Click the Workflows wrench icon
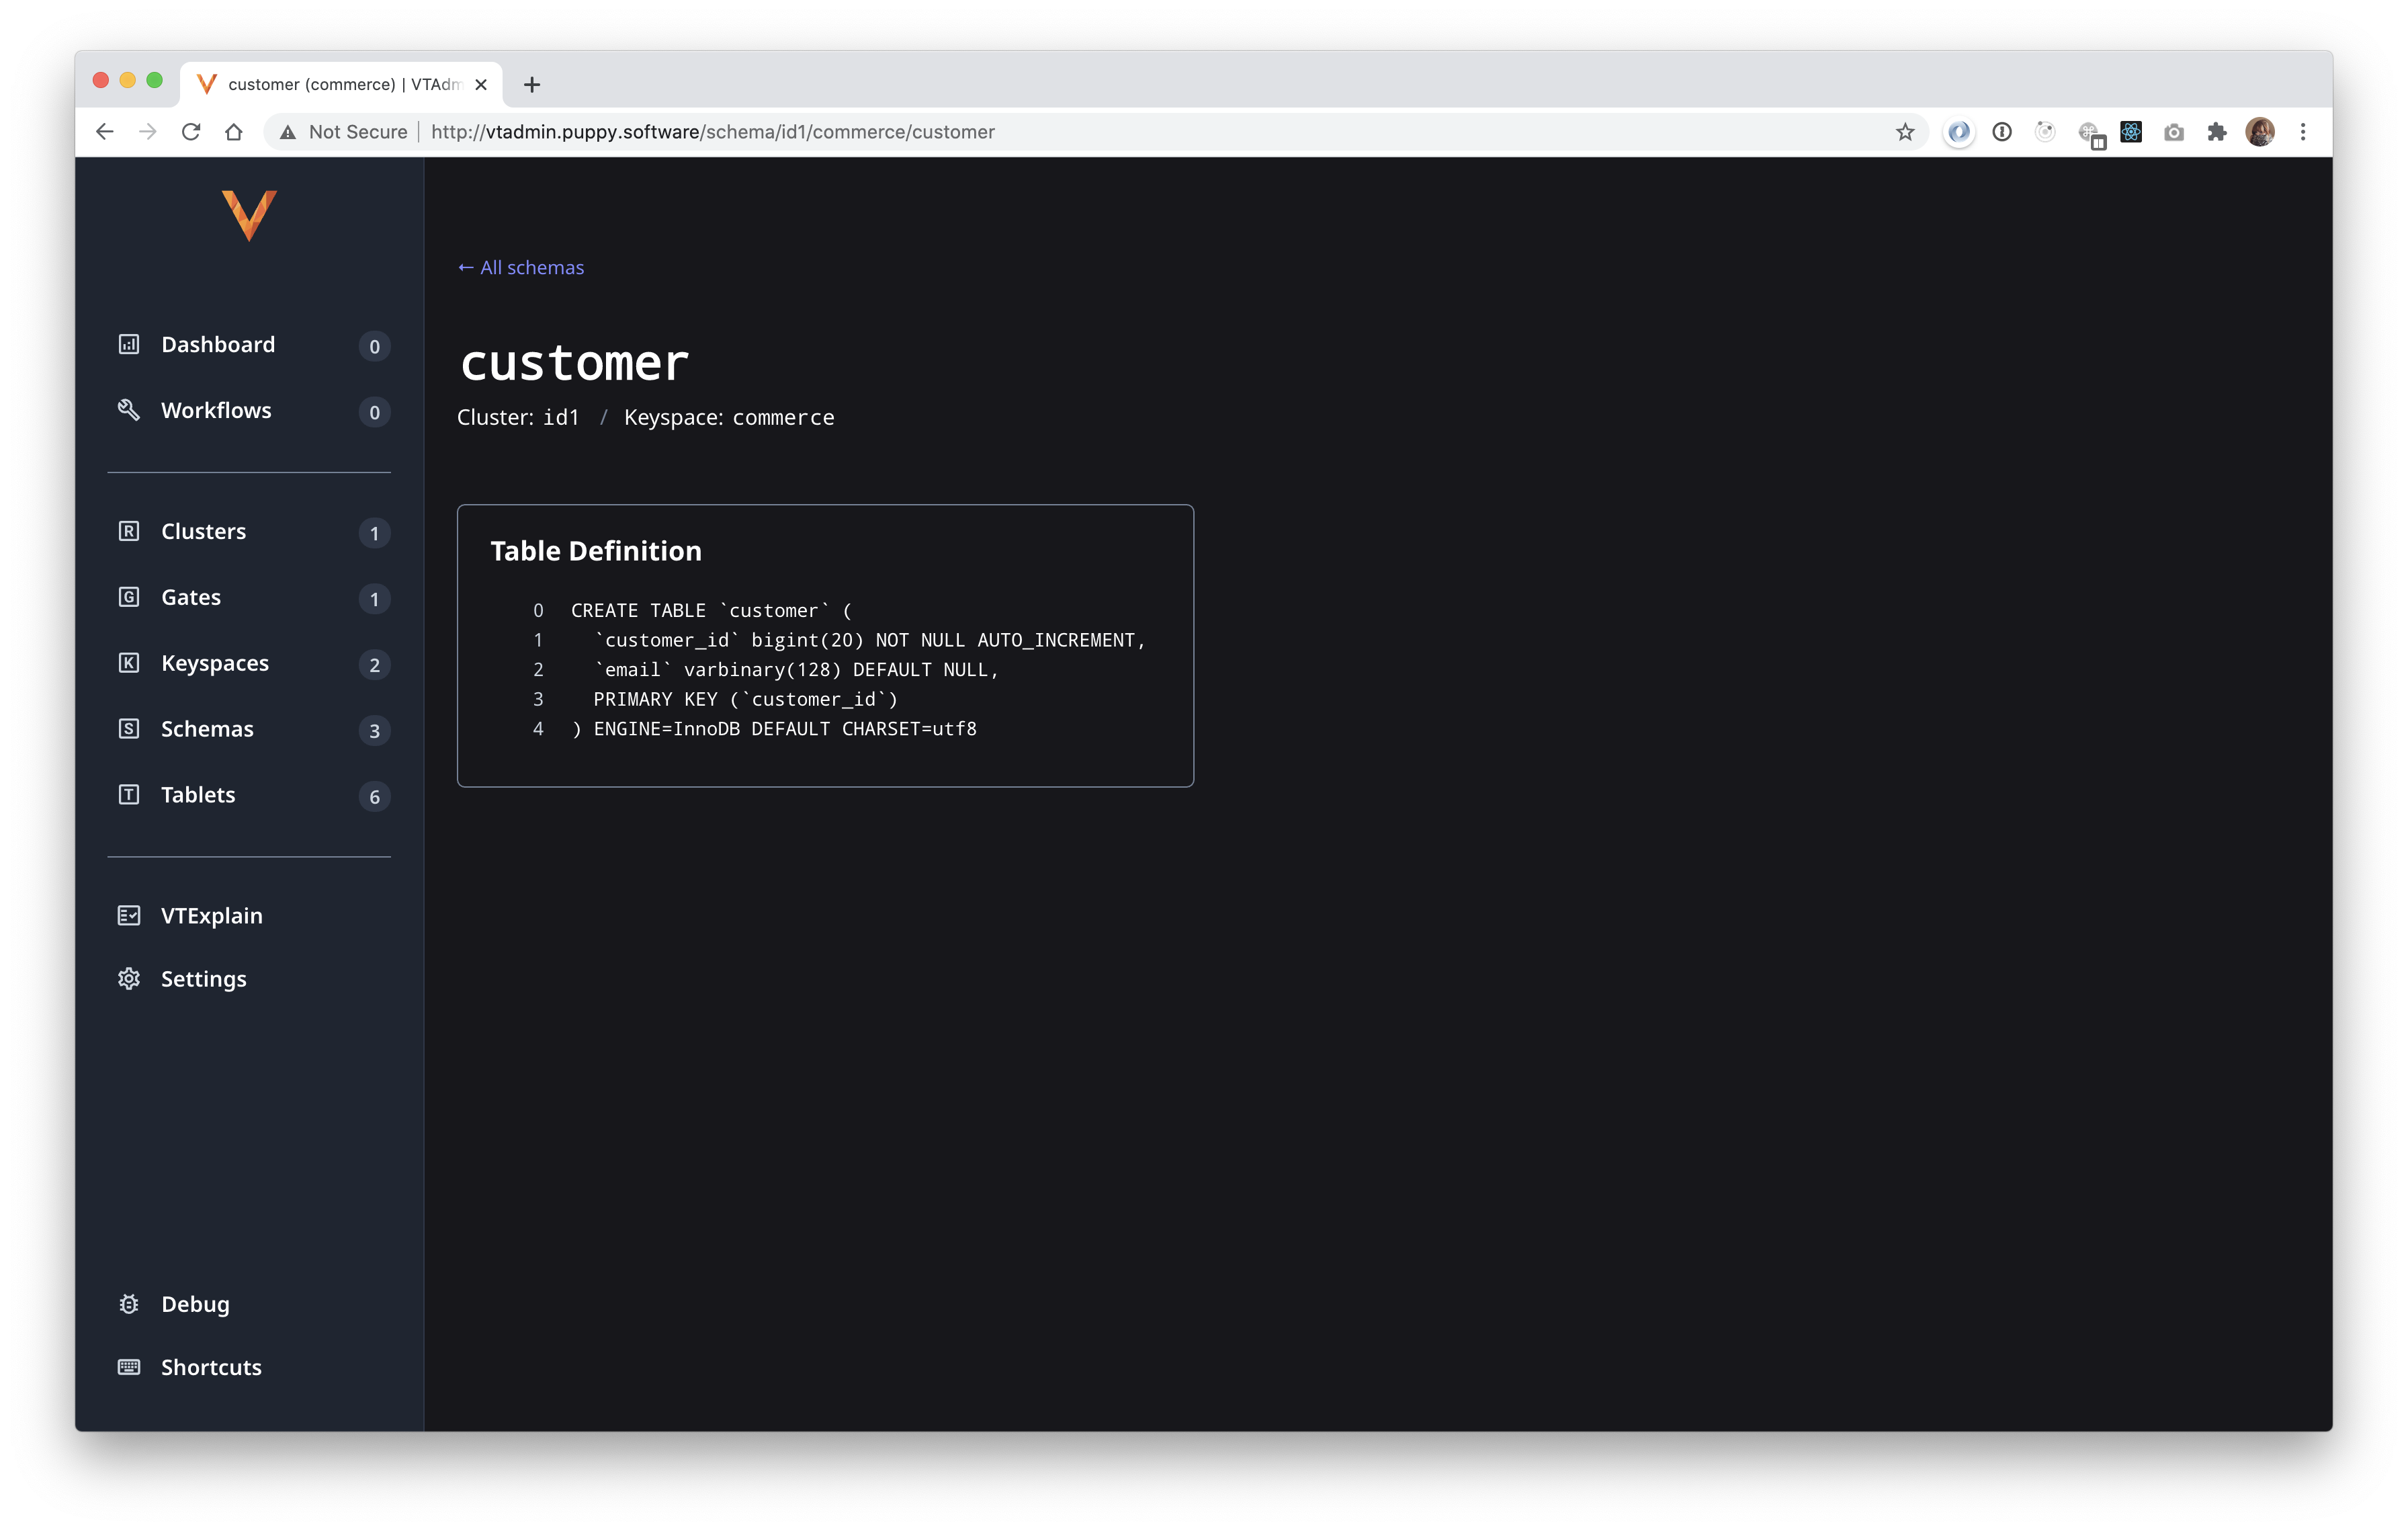This screenshot has height=1531, width=2408. click(129, 410)
